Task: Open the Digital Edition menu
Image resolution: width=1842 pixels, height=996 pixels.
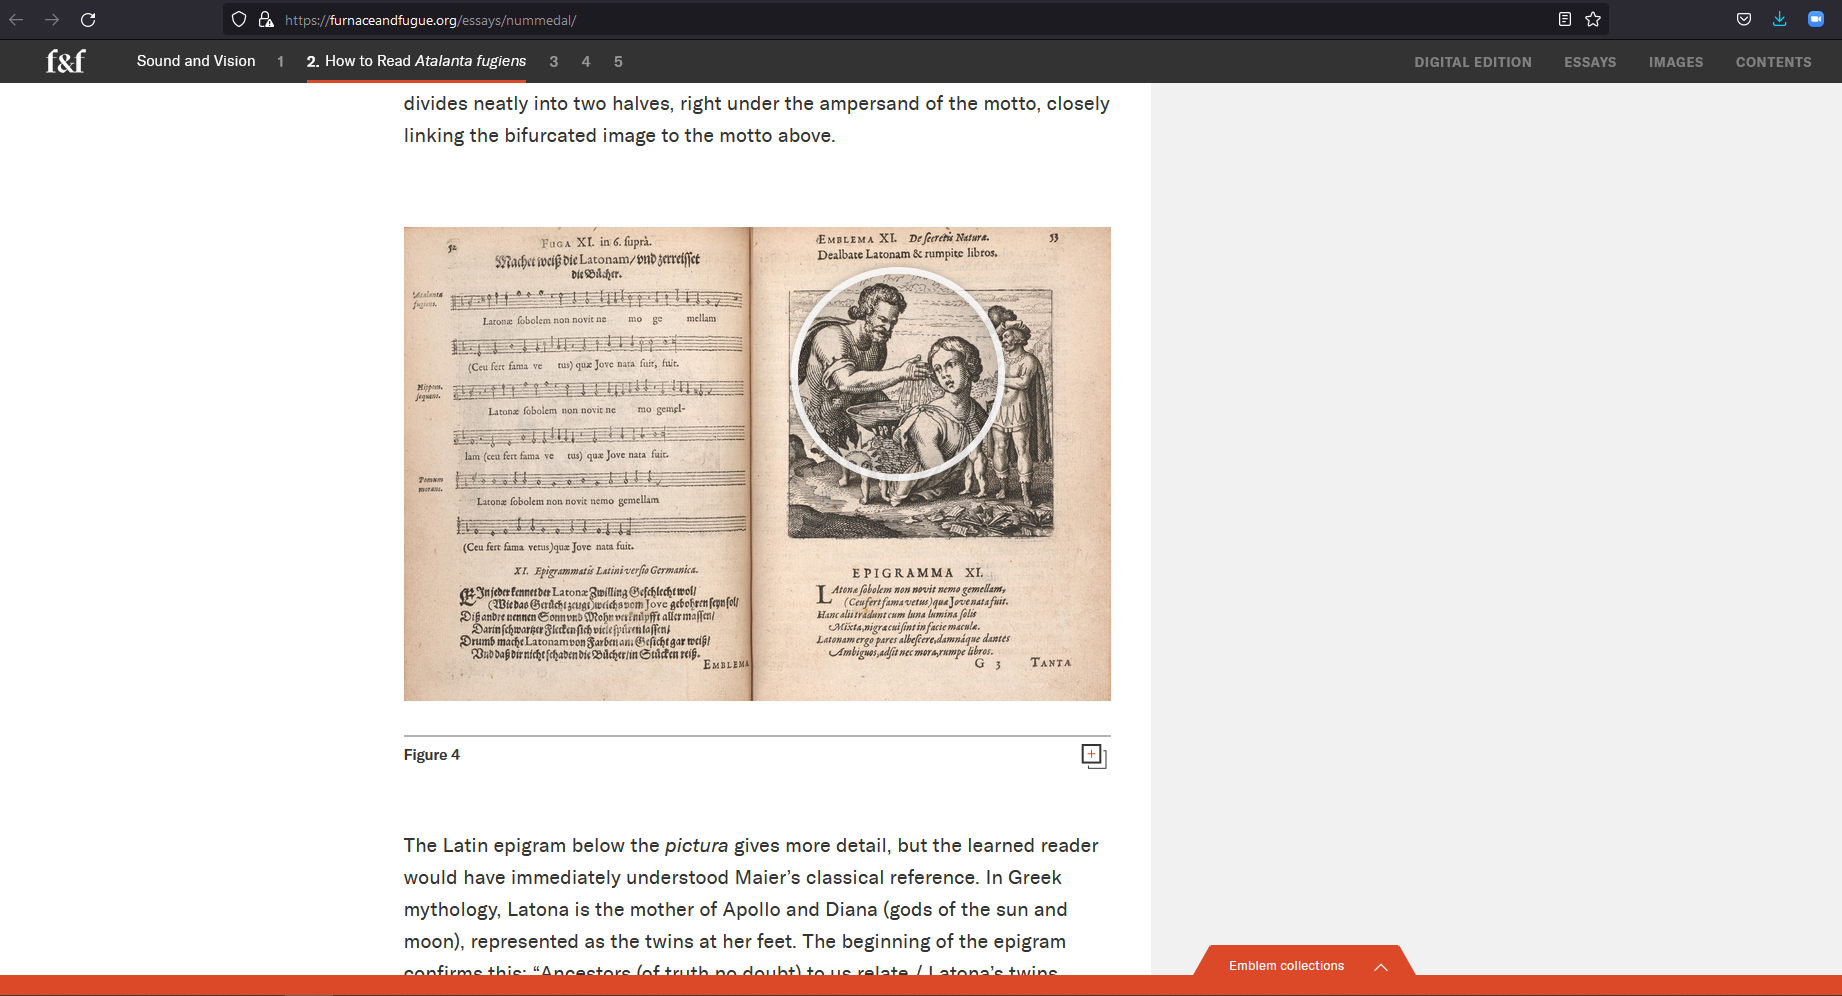Action: click(x=1473, y=62)
